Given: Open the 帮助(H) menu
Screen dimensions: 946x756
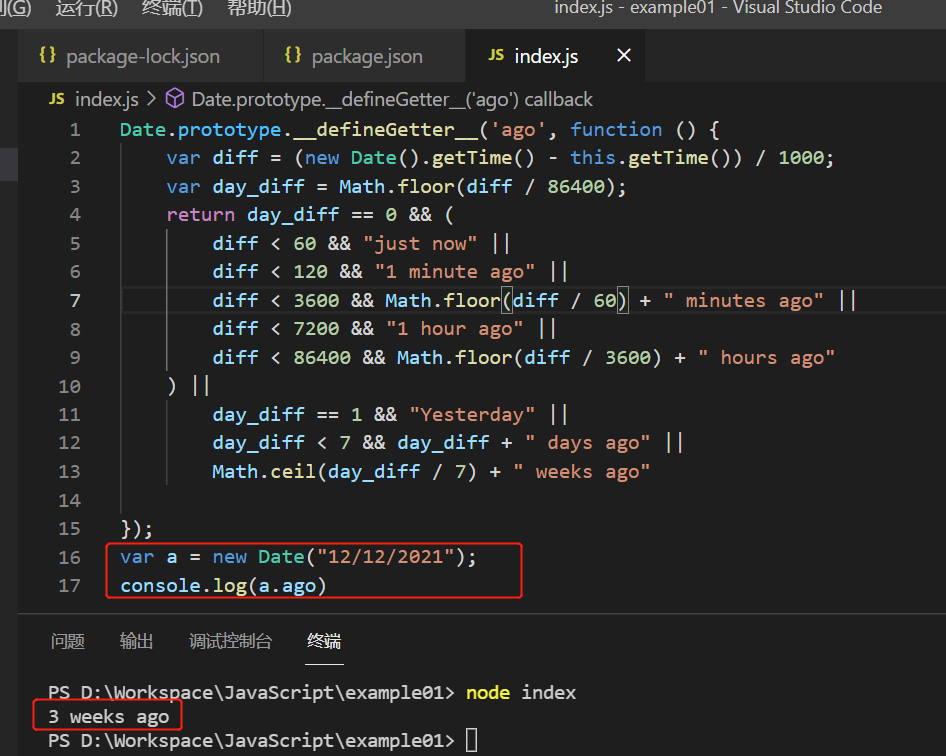Looking at the screenshot, I should point(259,8).
